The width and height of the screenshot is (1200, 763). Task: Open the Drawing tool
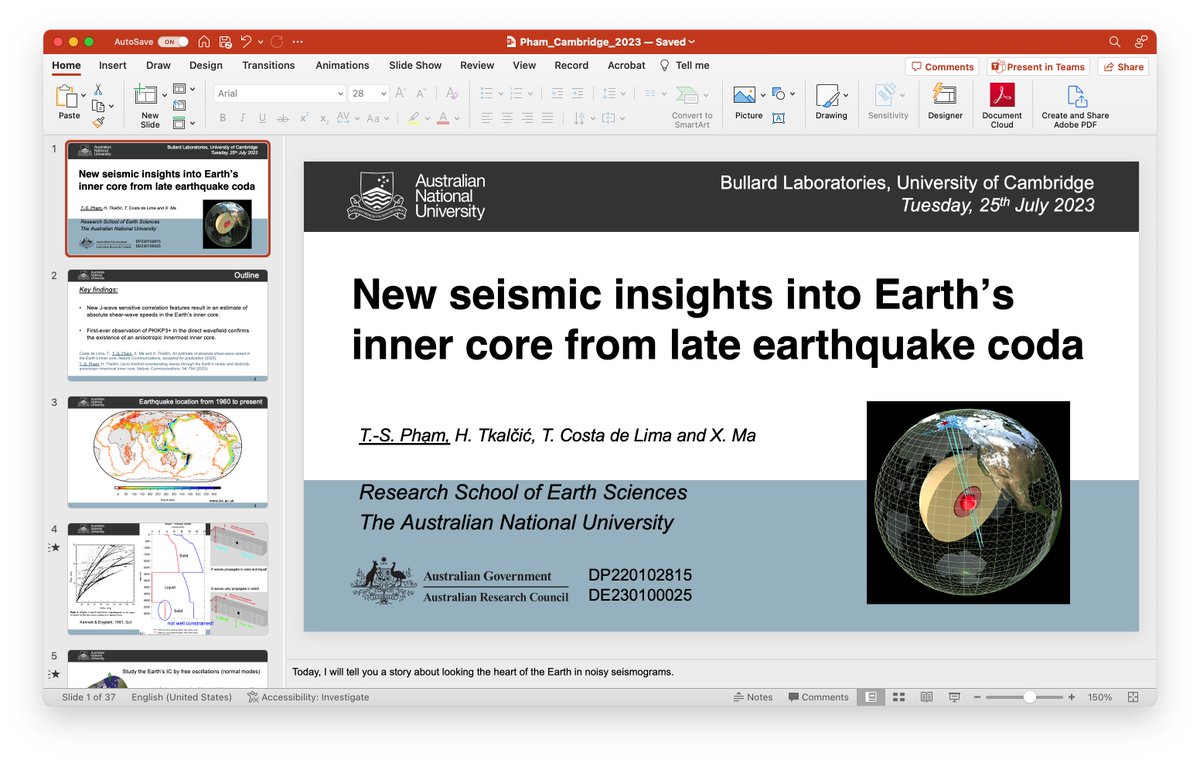(x=830, y=103)
